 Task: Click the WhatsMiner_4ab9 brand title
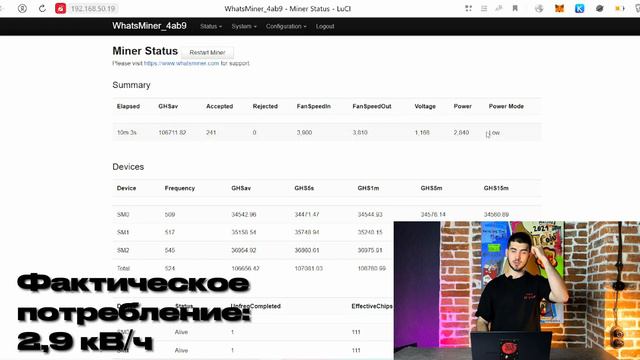[149, 26]
